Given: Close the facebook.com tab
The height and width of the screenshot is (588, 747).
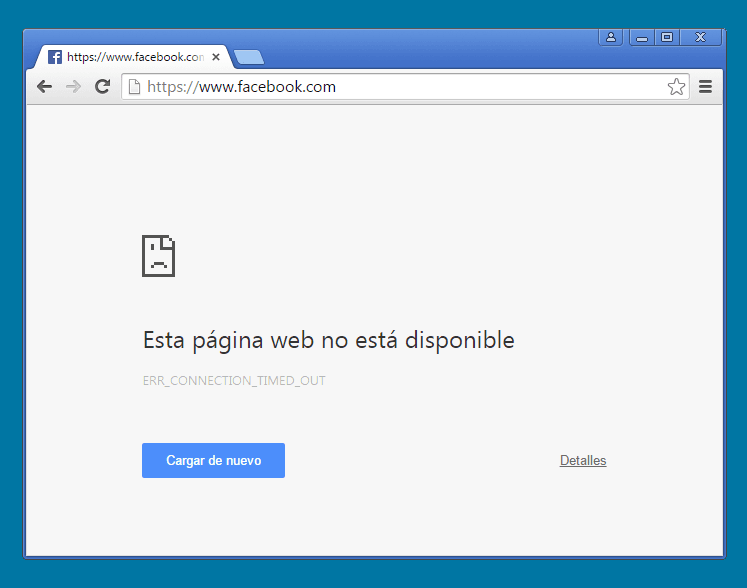Looking at the screenshot, I should click(216, 57).
